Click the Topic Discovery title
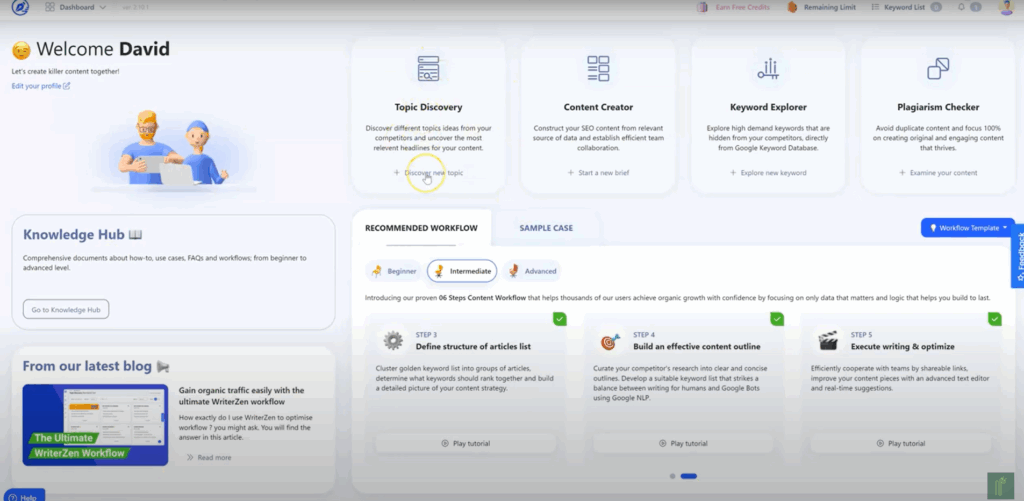 tap(428, 107)
